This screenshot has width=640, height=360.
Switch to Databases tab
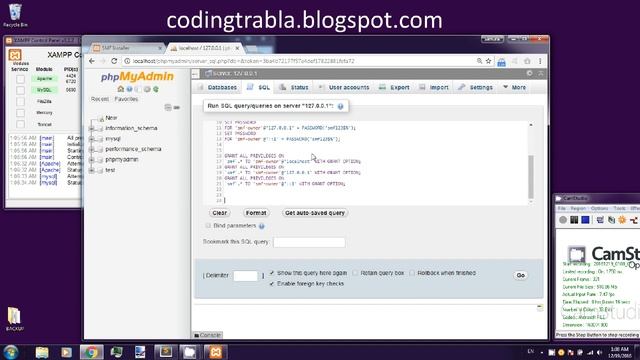coord(218,87)
